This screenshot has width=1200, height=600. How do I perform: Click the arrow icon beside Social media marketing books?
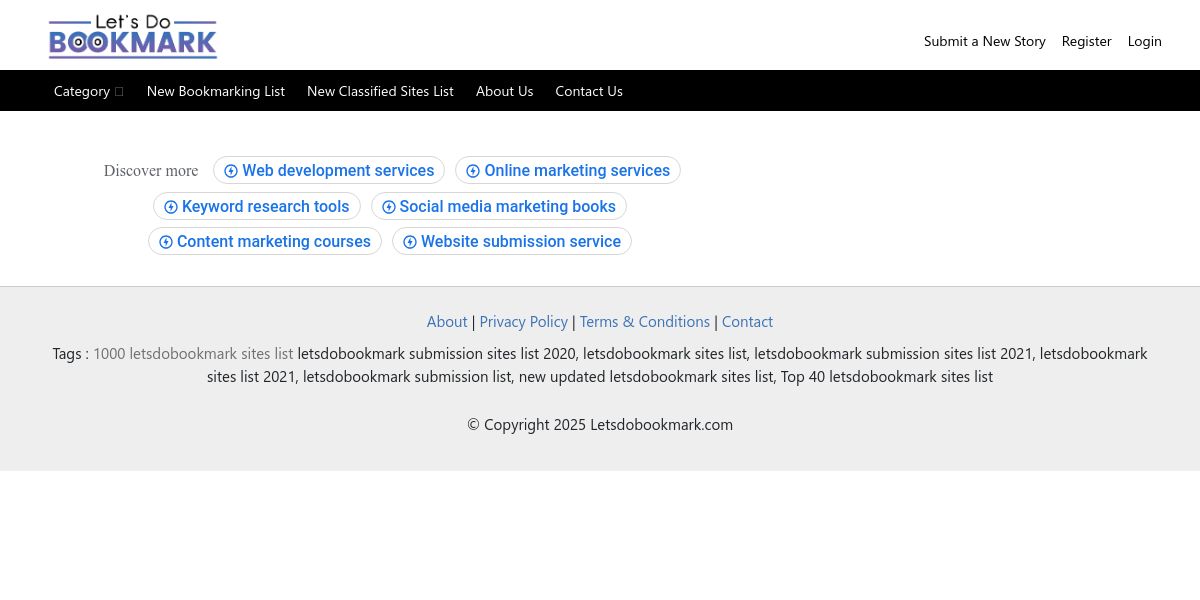click(x=389, y=207)
